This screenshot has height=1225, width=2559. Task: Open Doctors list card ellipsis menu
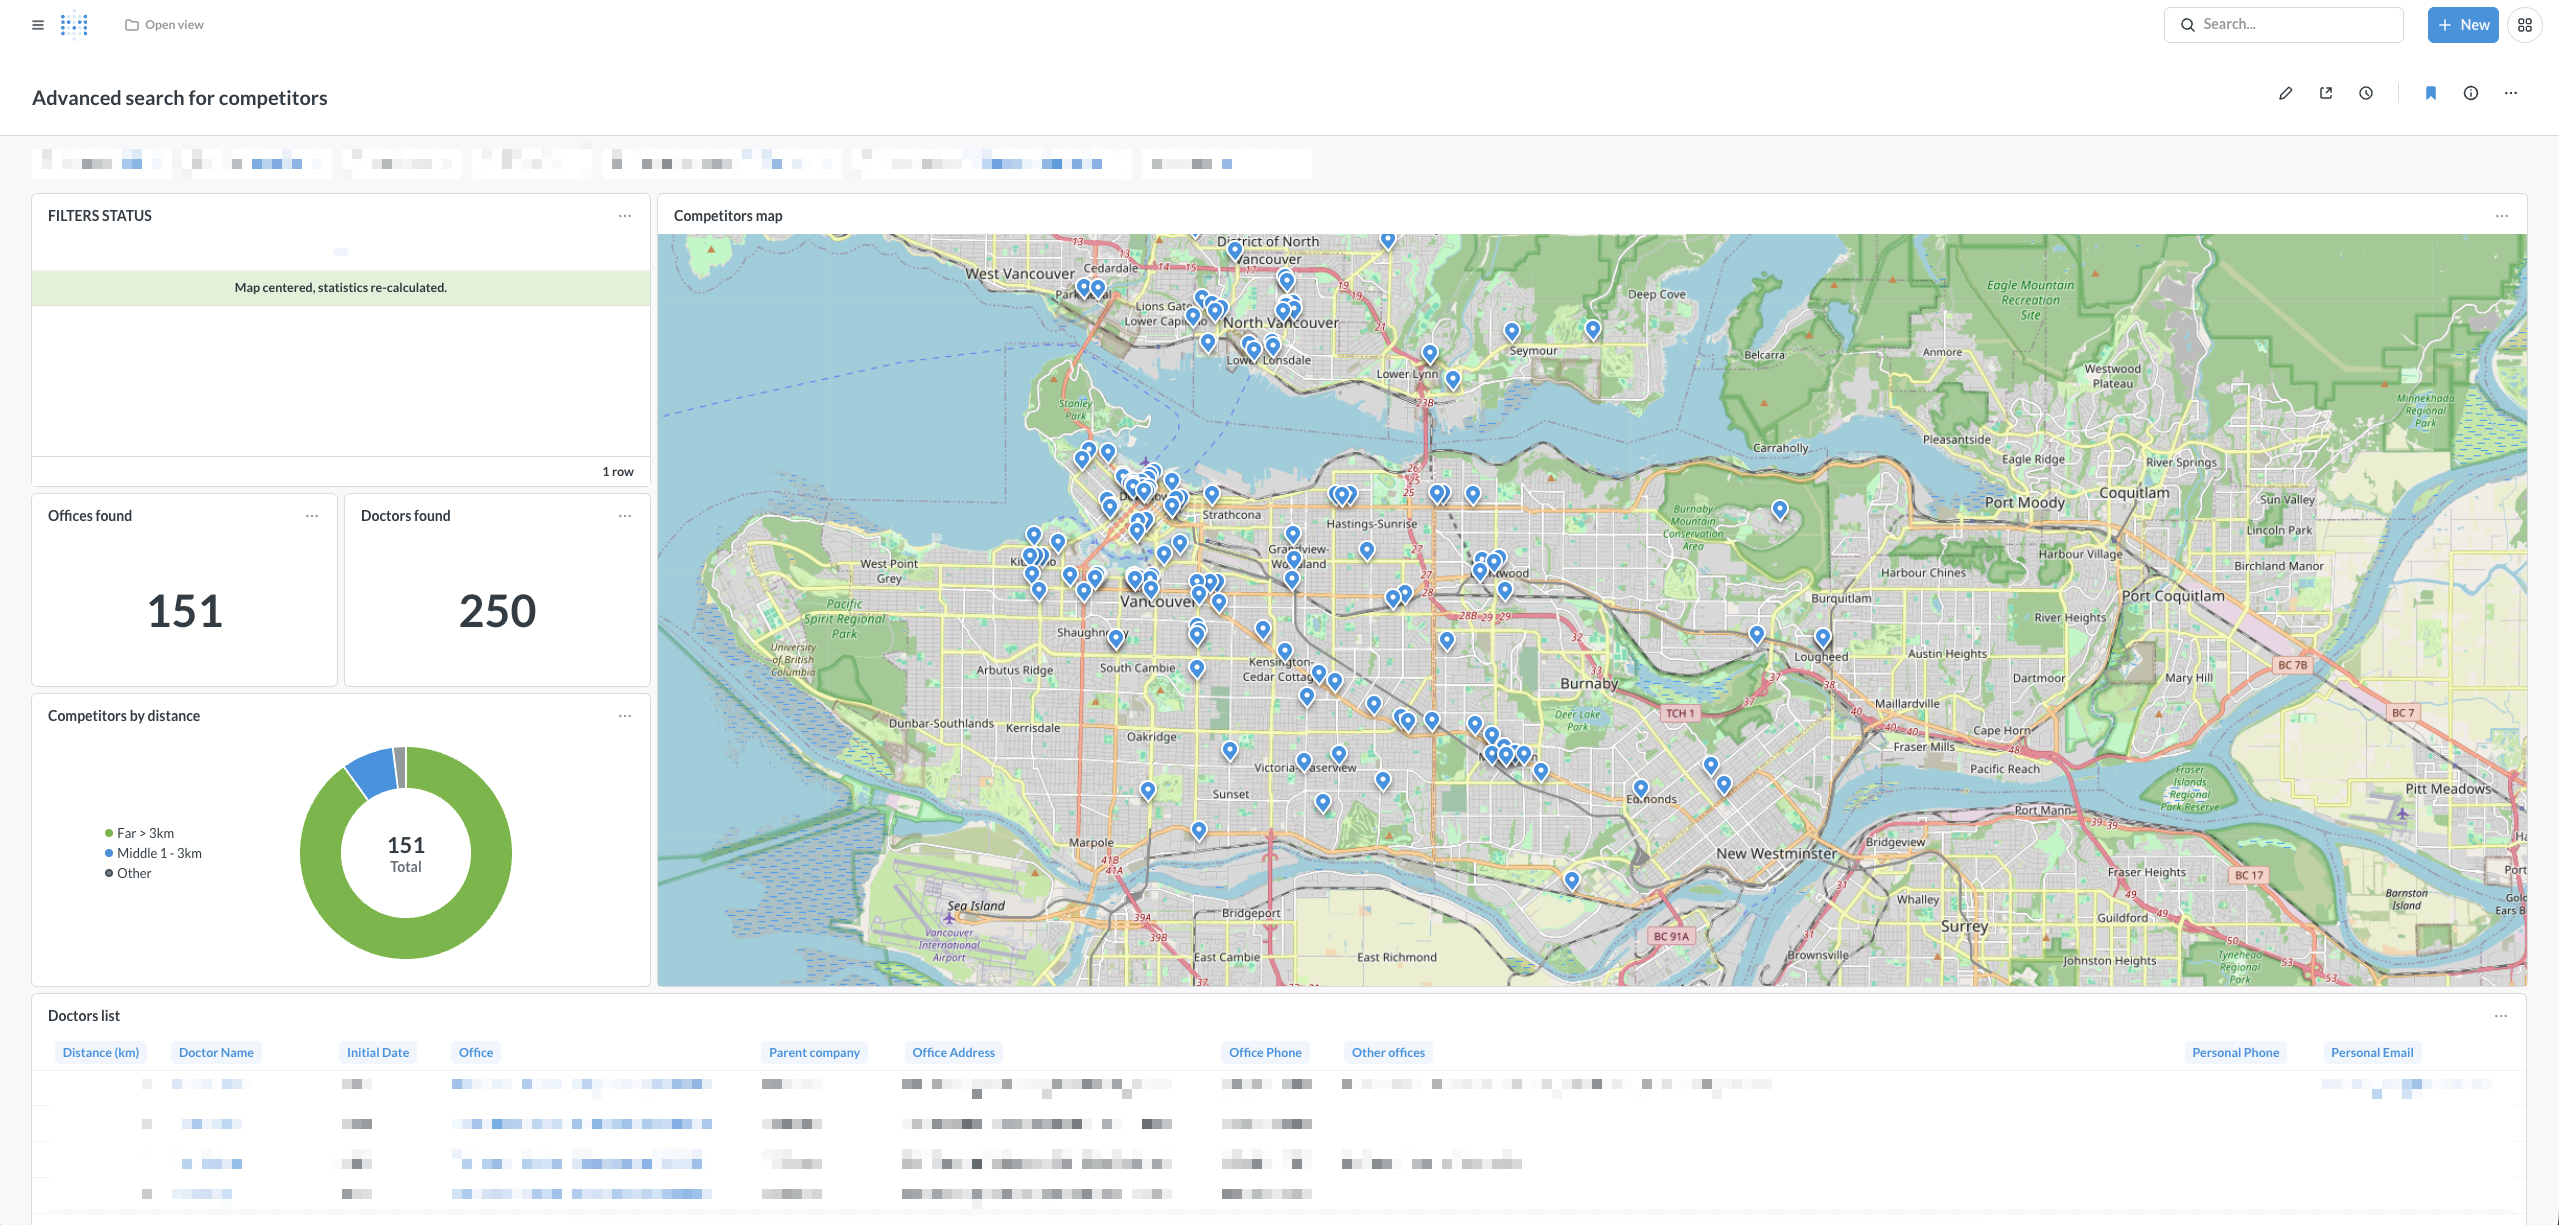(x=2501, y=1016)
